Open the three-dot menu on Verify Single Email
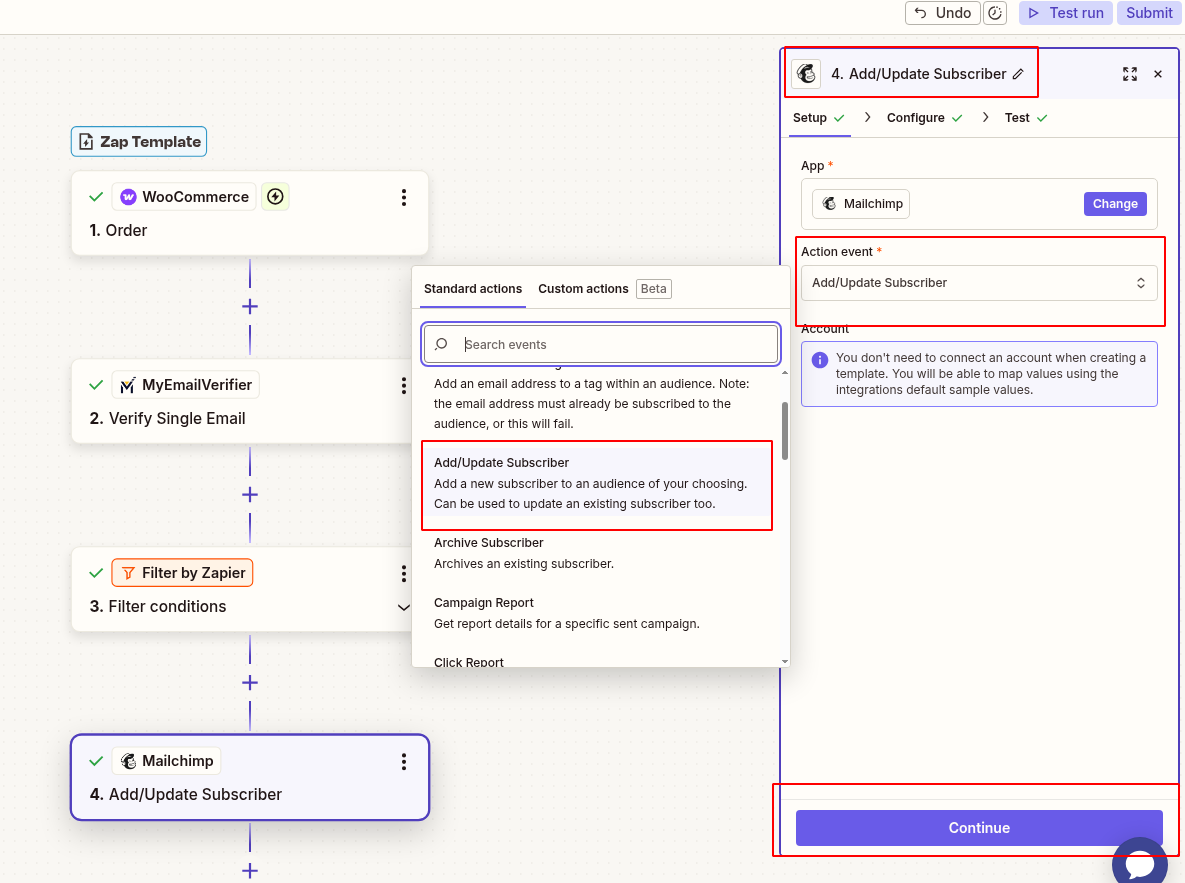 404,385
